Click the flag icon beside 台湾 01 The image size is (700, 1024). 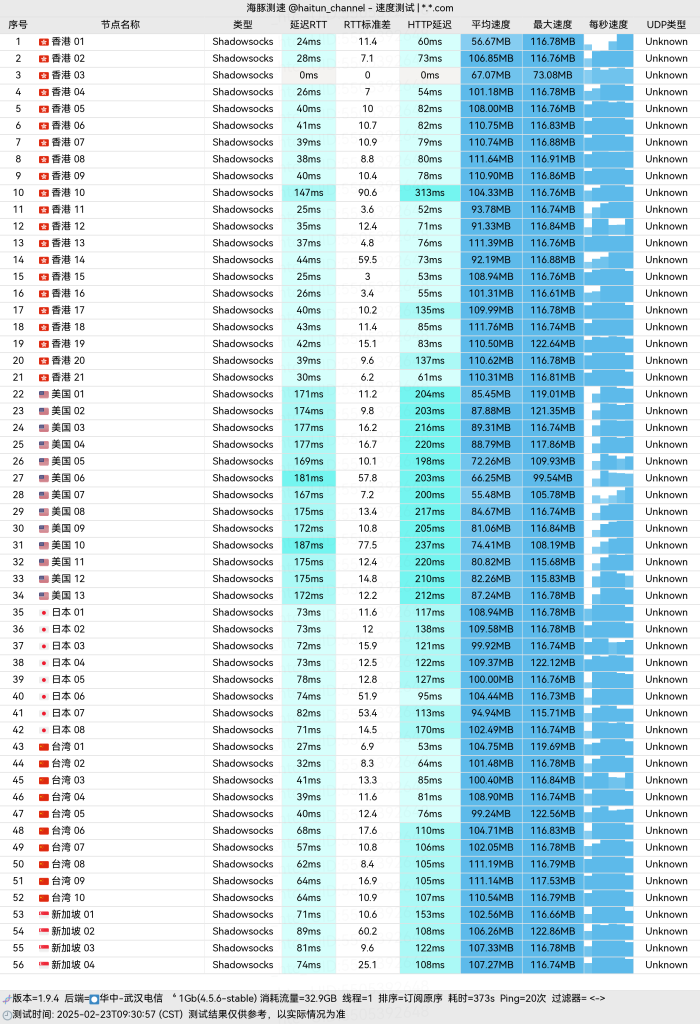click(x=44, y=746)
